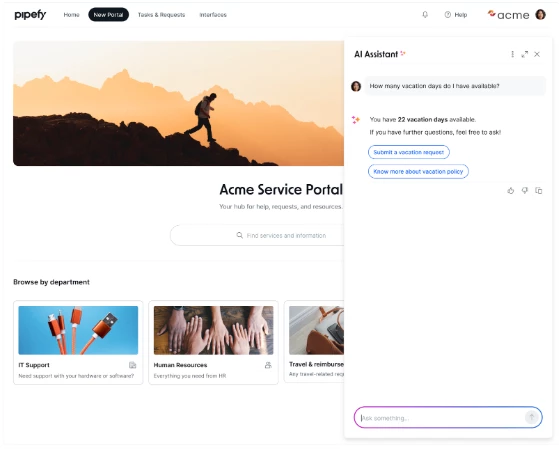Viewport: 559px width, 449px height.
Task: Go to the Home tab
Action: [71, 15]
